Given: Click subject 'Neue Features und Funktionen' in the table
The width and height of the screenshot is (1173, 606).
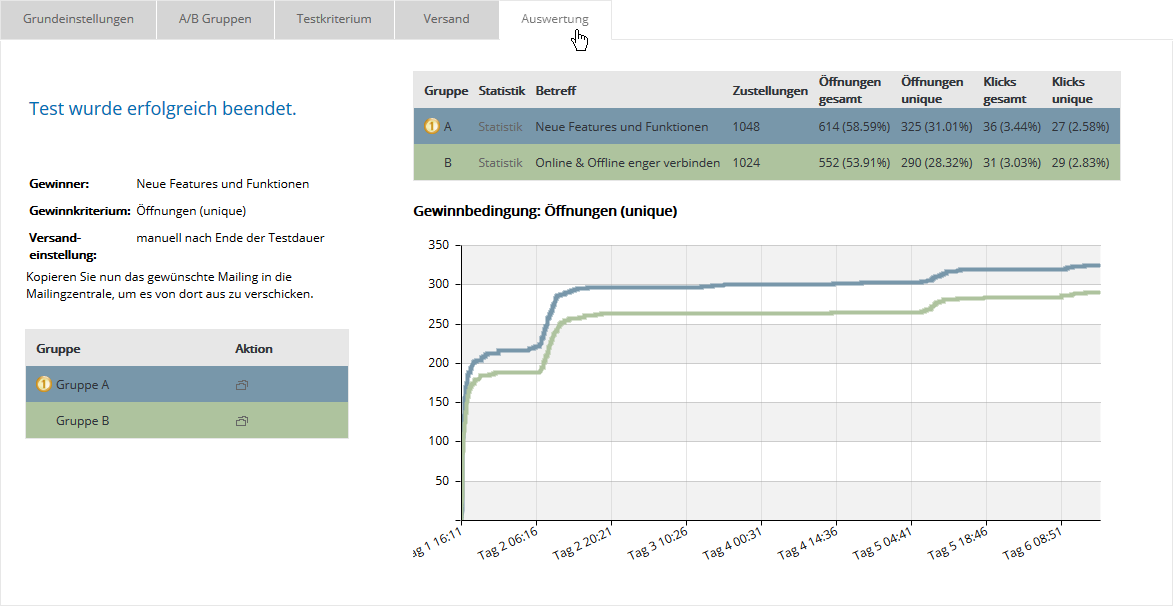Looking at the screenshot, I should point(622,127).
